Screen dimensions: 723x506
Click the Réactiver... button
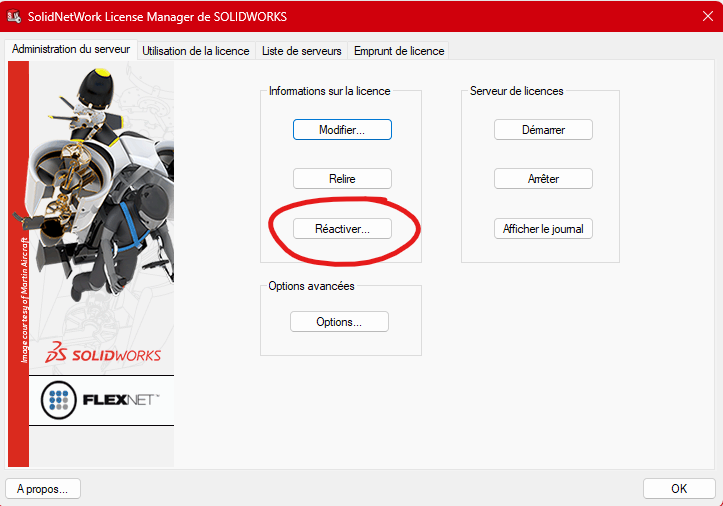coord(342,229)
